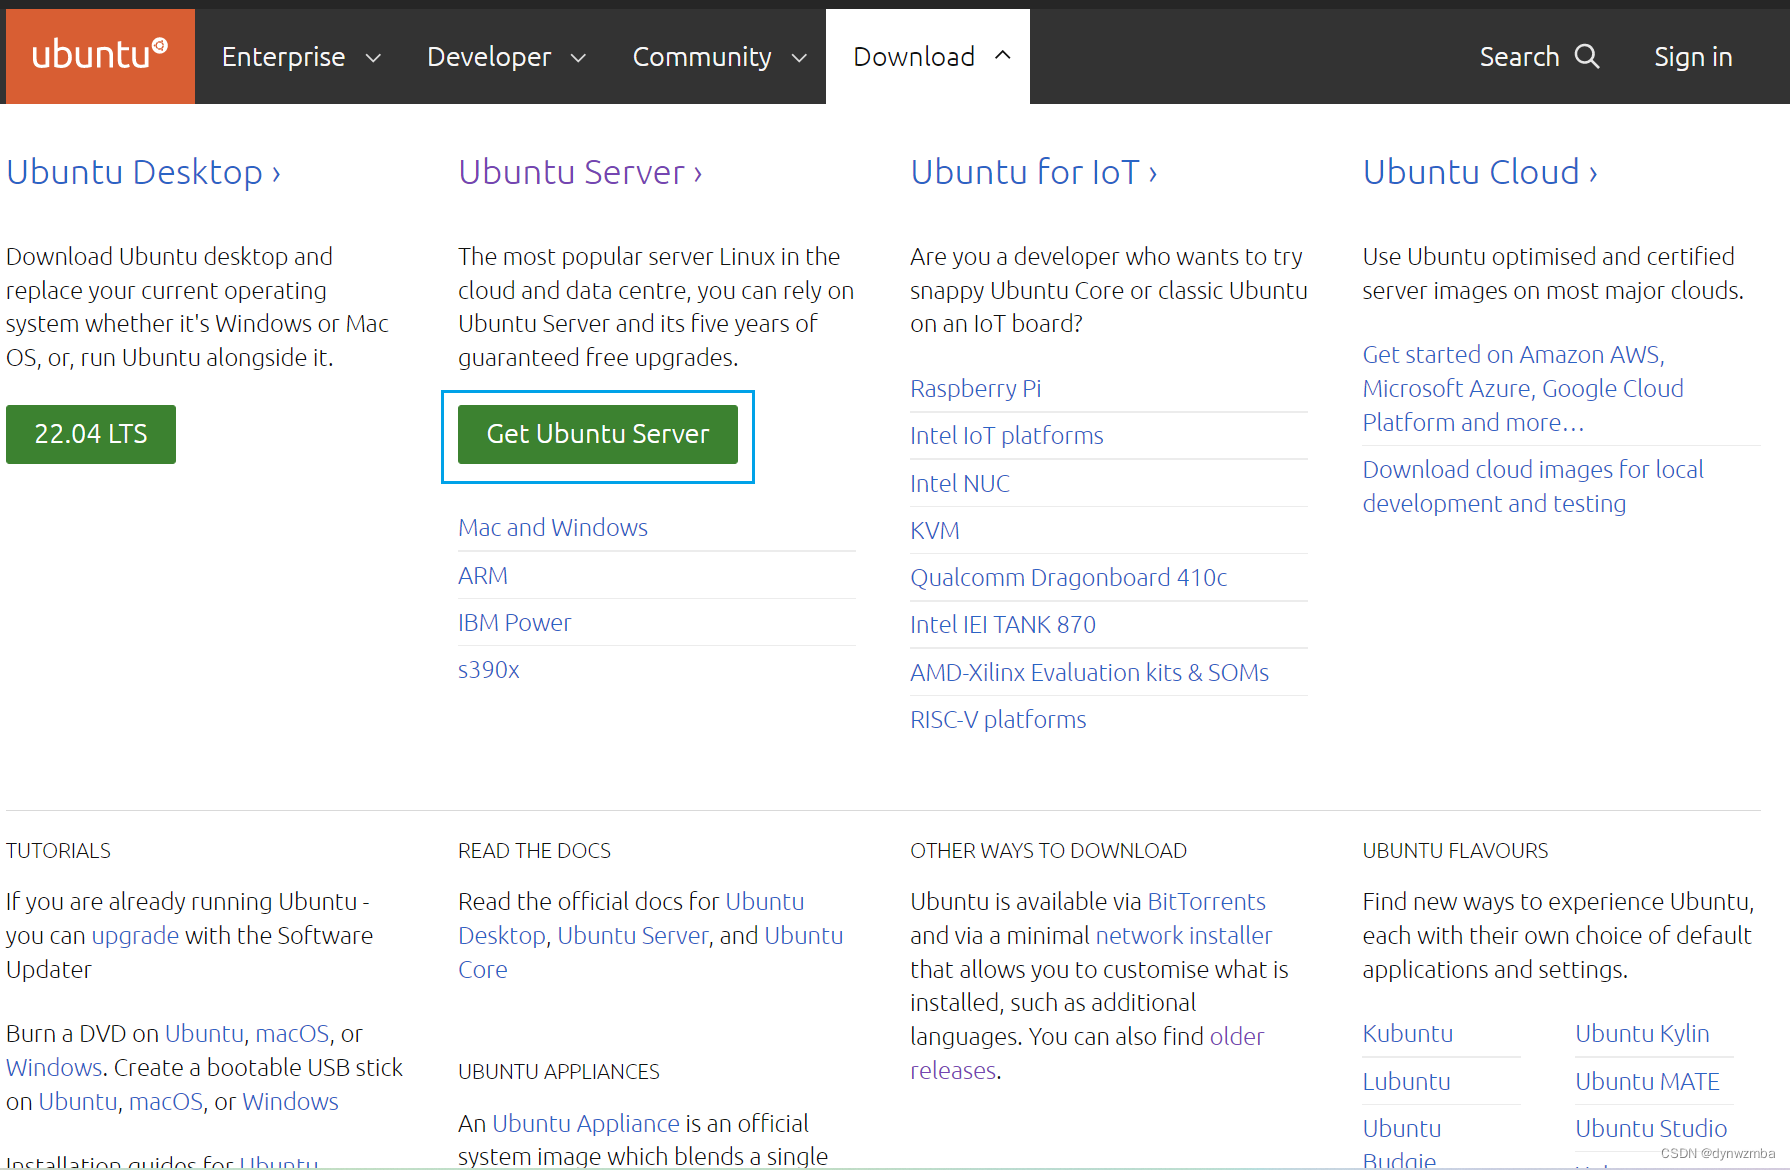
Task: Open the RISC-V platforms link
Action: (x=998, y=720)
